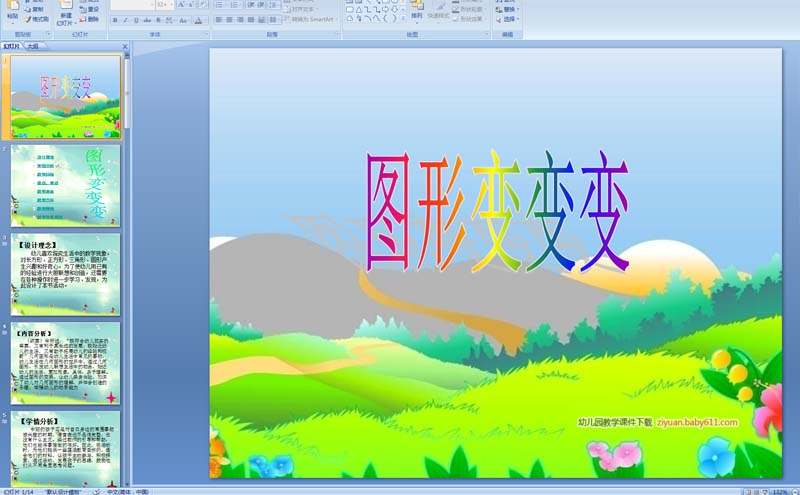Click the Paste clipboard icon
The height and width of the screenshot is (495, 800).
point(13,5)
